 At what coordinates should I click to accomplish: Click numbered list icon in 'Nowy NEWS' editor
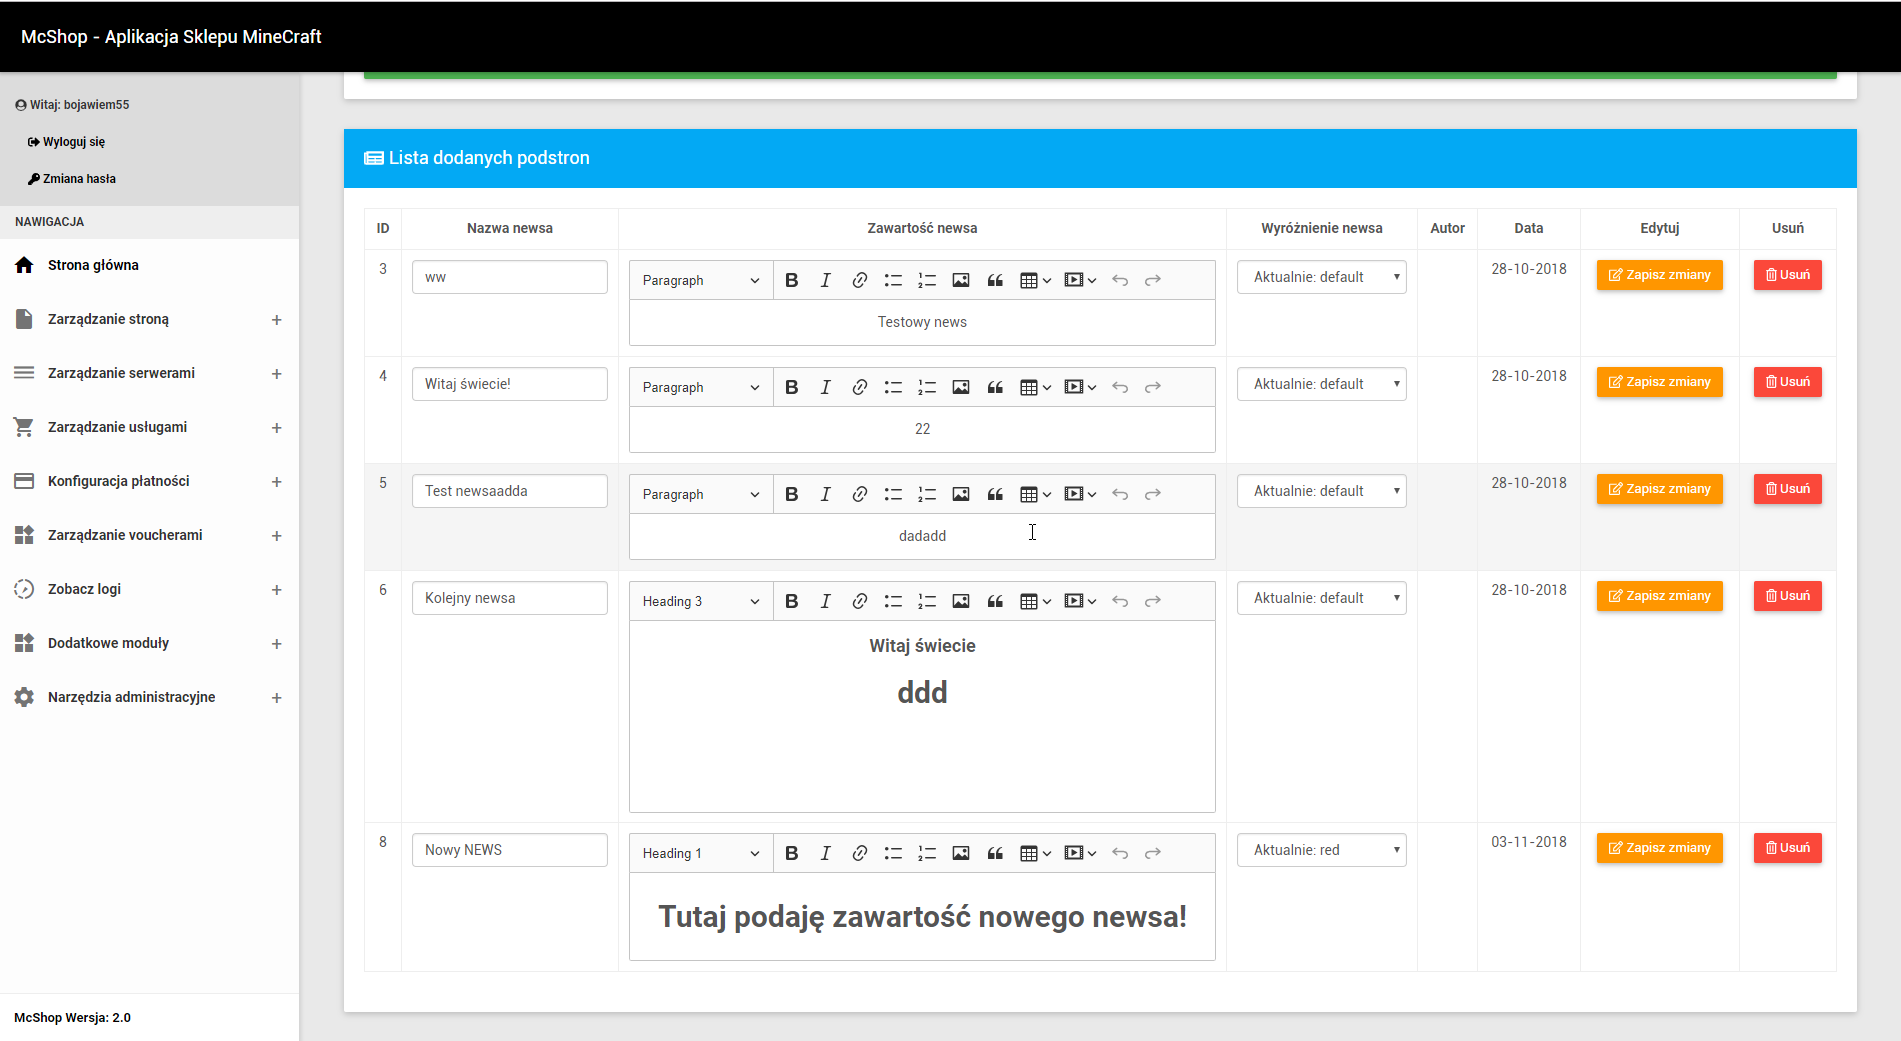click(x=927, y=853)
